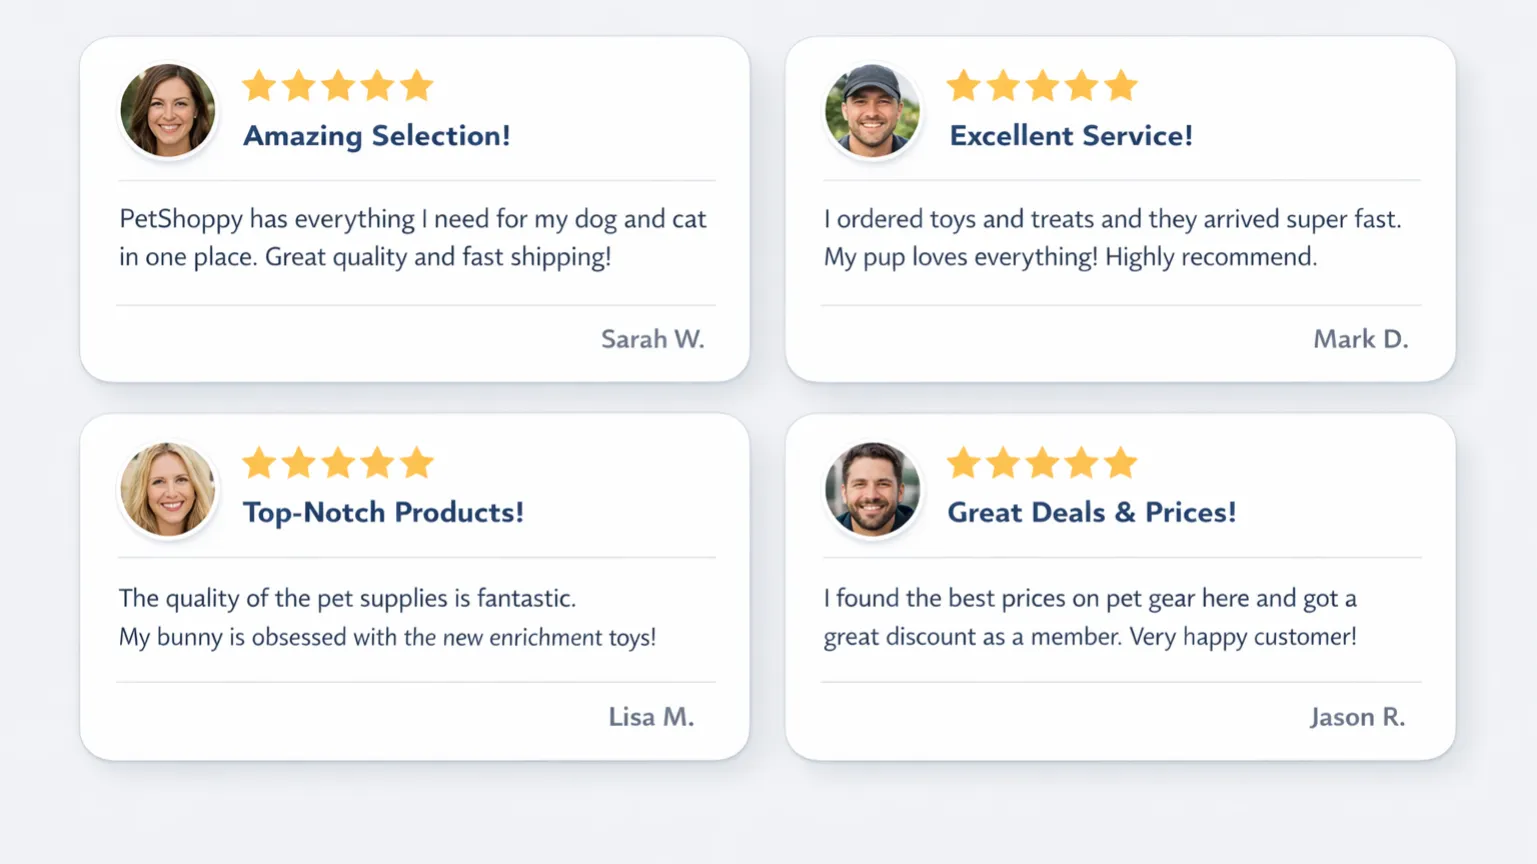Open the "Excellent Service!" review title
Viewport: 1537px width, 864px height.
point(1071,136)
